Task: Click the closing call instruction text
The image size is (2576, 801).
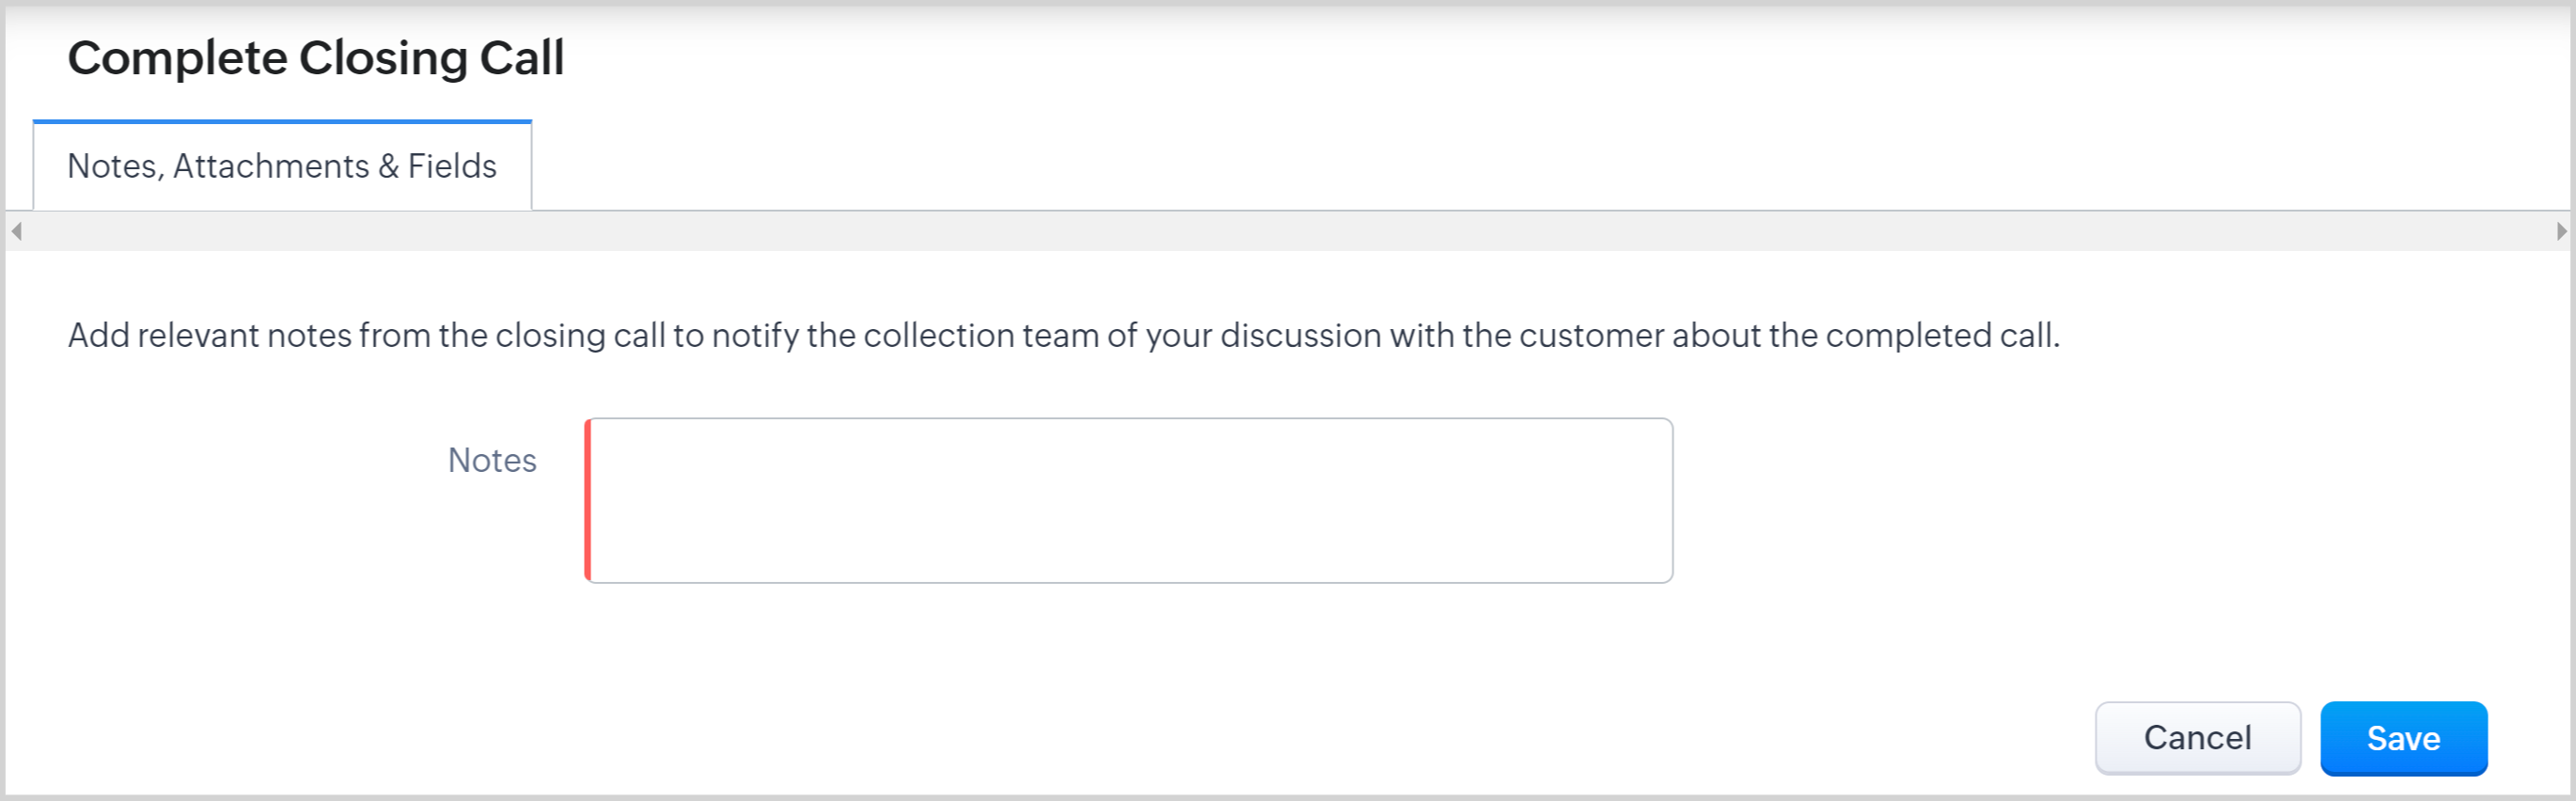Action: [1064, 335]
